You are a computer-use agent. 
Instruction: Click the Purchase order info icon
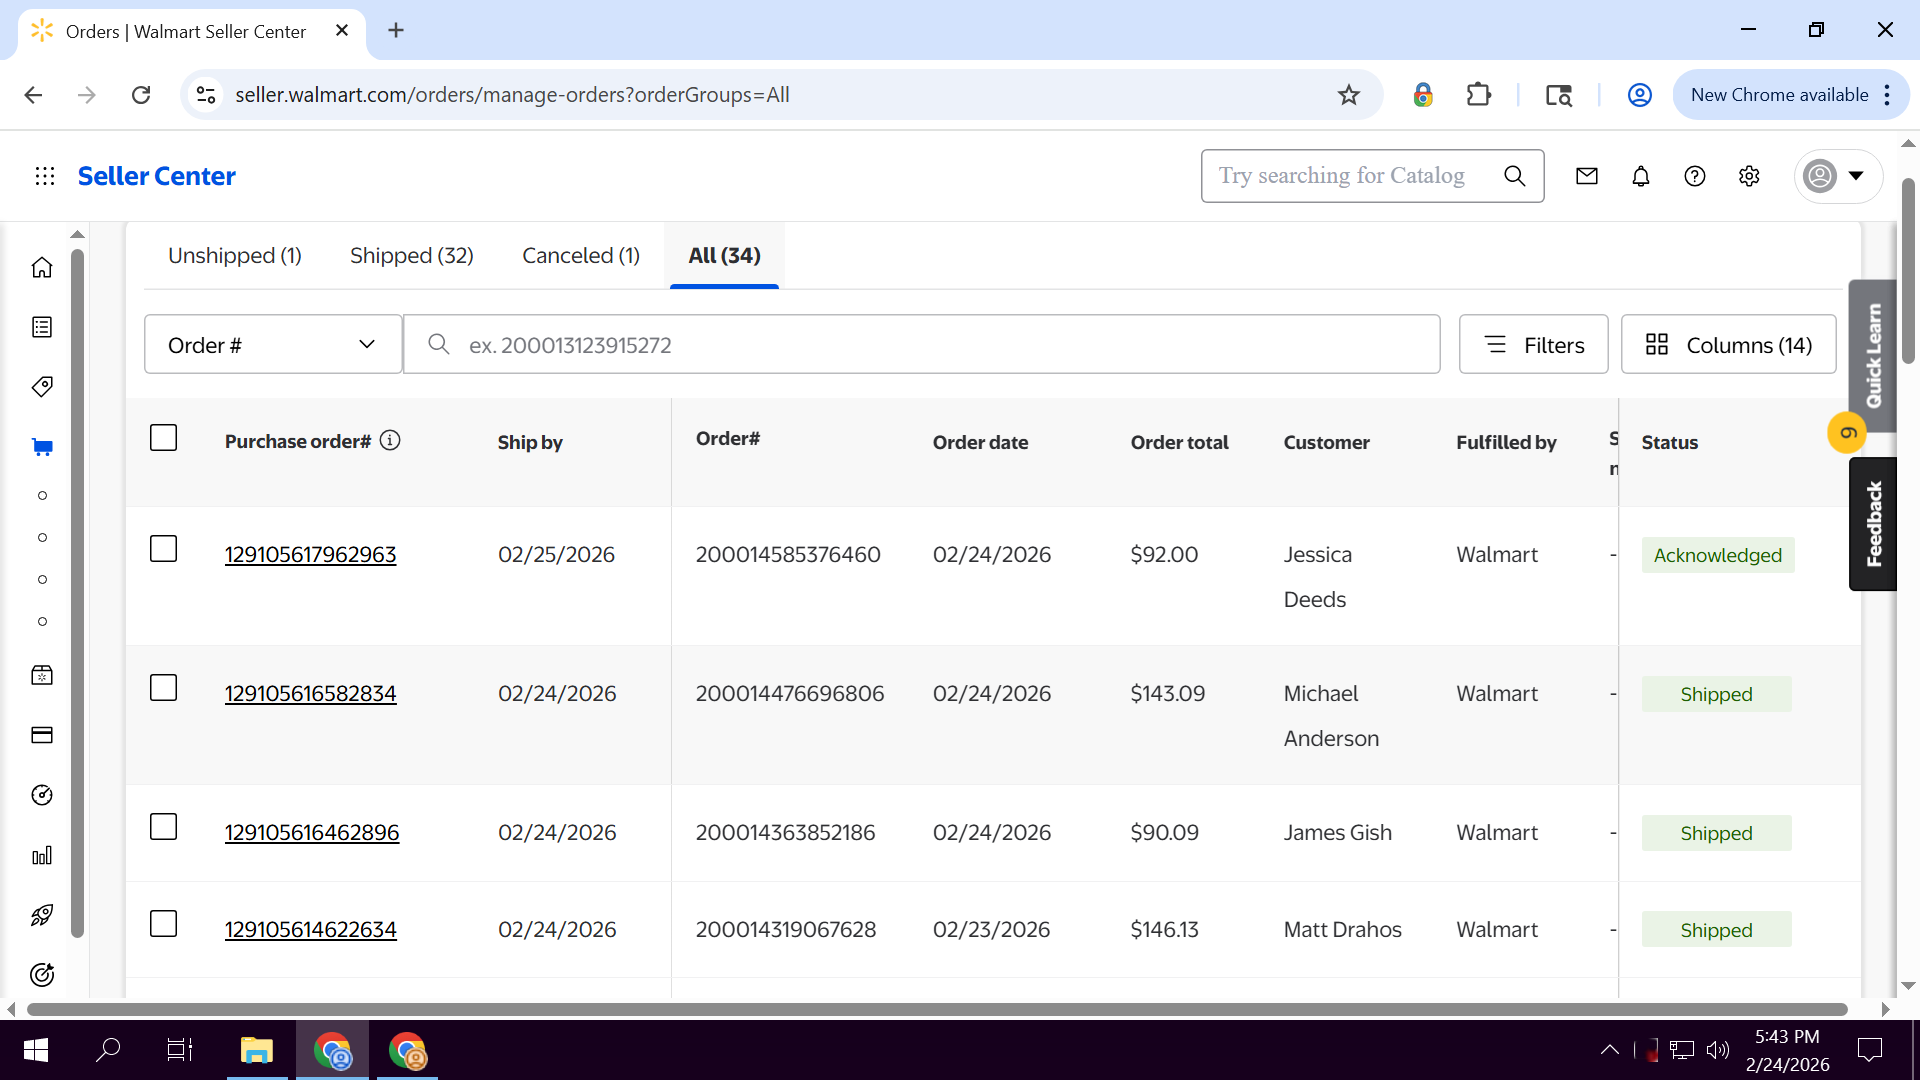(390, 441)
